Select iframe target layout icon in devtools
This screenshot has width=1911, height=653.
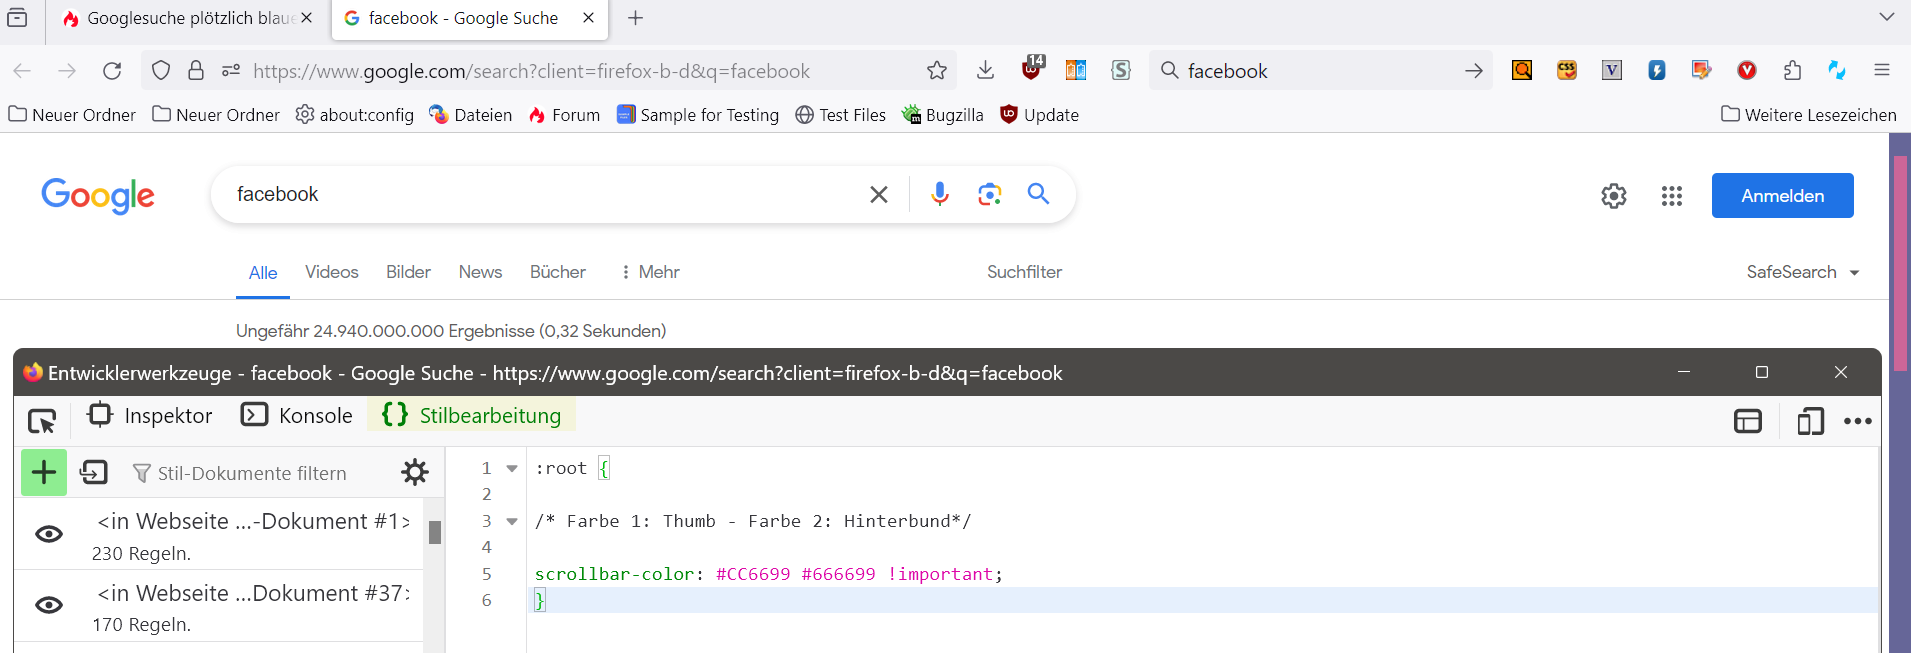click(x=1748, y=421)
